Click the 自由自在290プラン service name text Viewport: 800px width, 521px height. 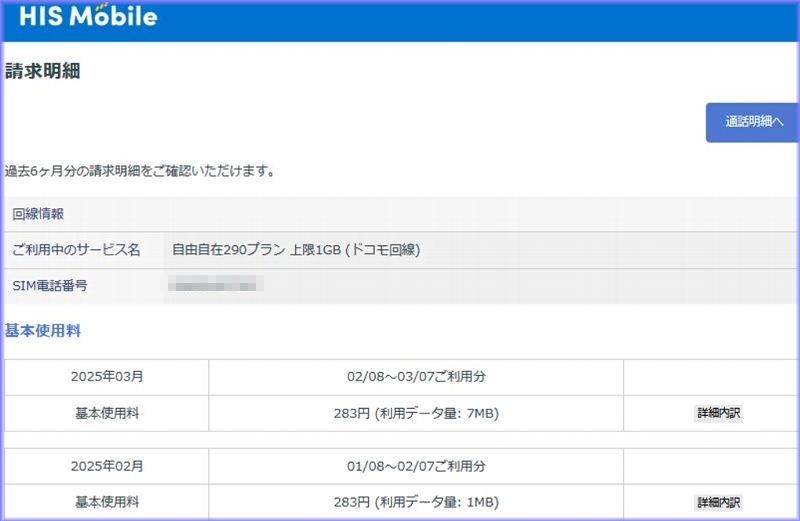296,250
